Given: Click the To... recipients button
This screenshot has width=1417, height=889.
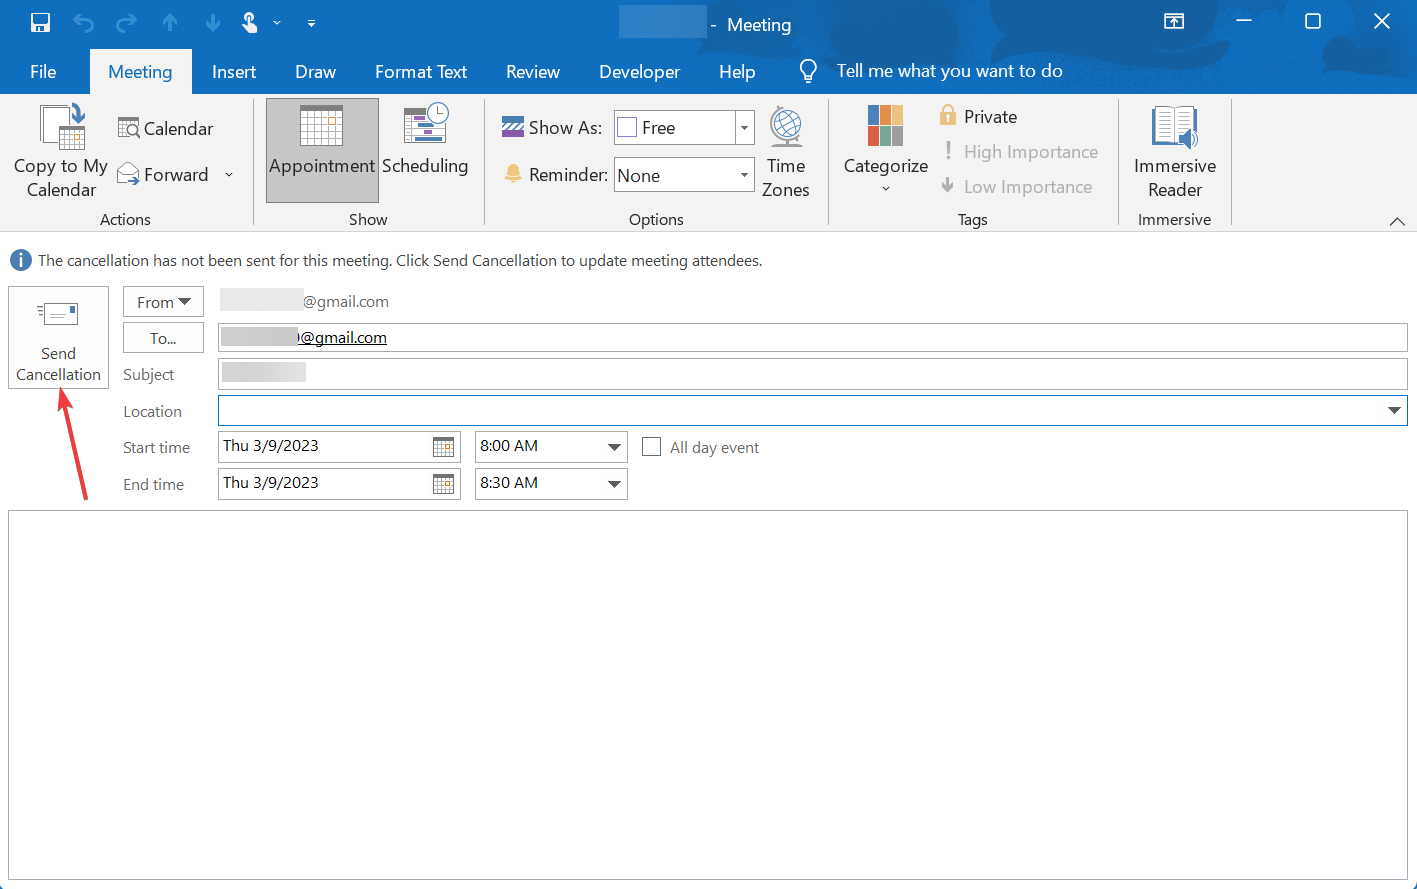Looking at the screenshot, I should [163, 338].
